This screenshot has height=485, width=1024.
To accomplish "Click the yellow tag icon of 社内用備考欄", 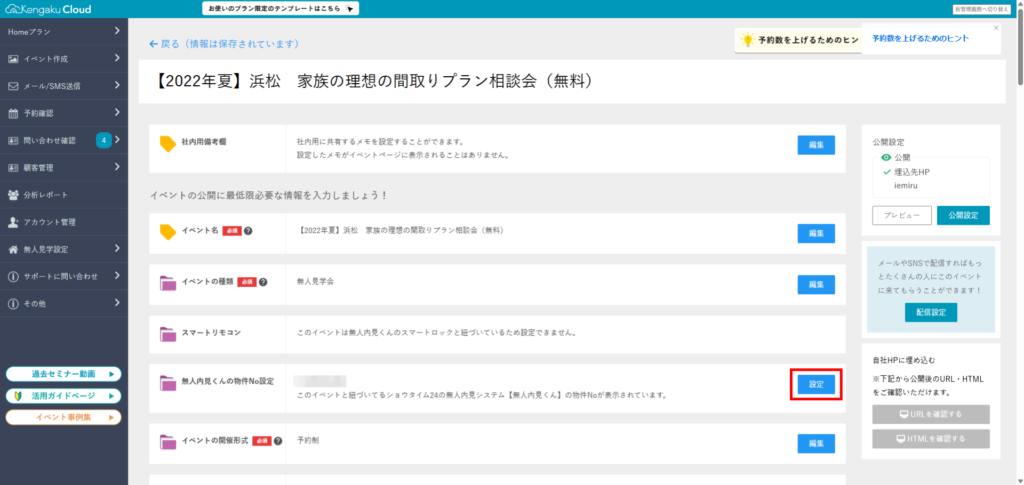I will click(x=168, y=144).
